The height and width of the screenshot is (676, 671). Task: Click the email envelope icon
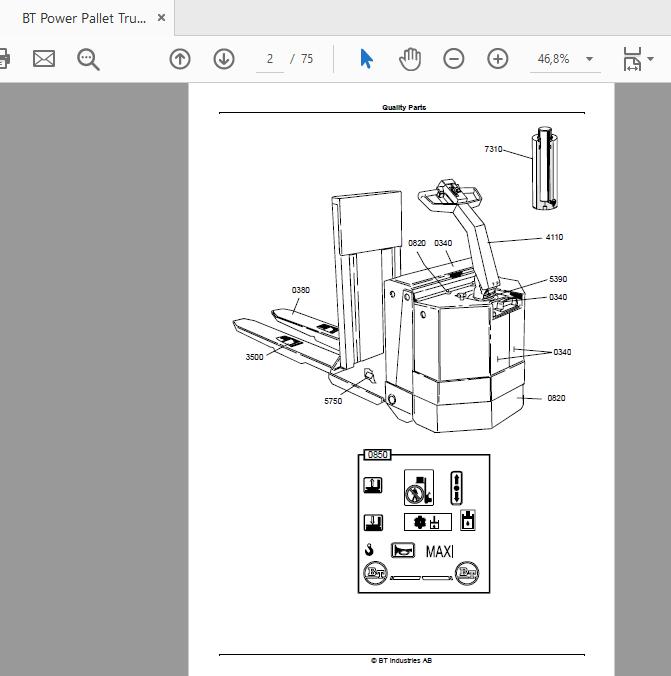point(44,59)
